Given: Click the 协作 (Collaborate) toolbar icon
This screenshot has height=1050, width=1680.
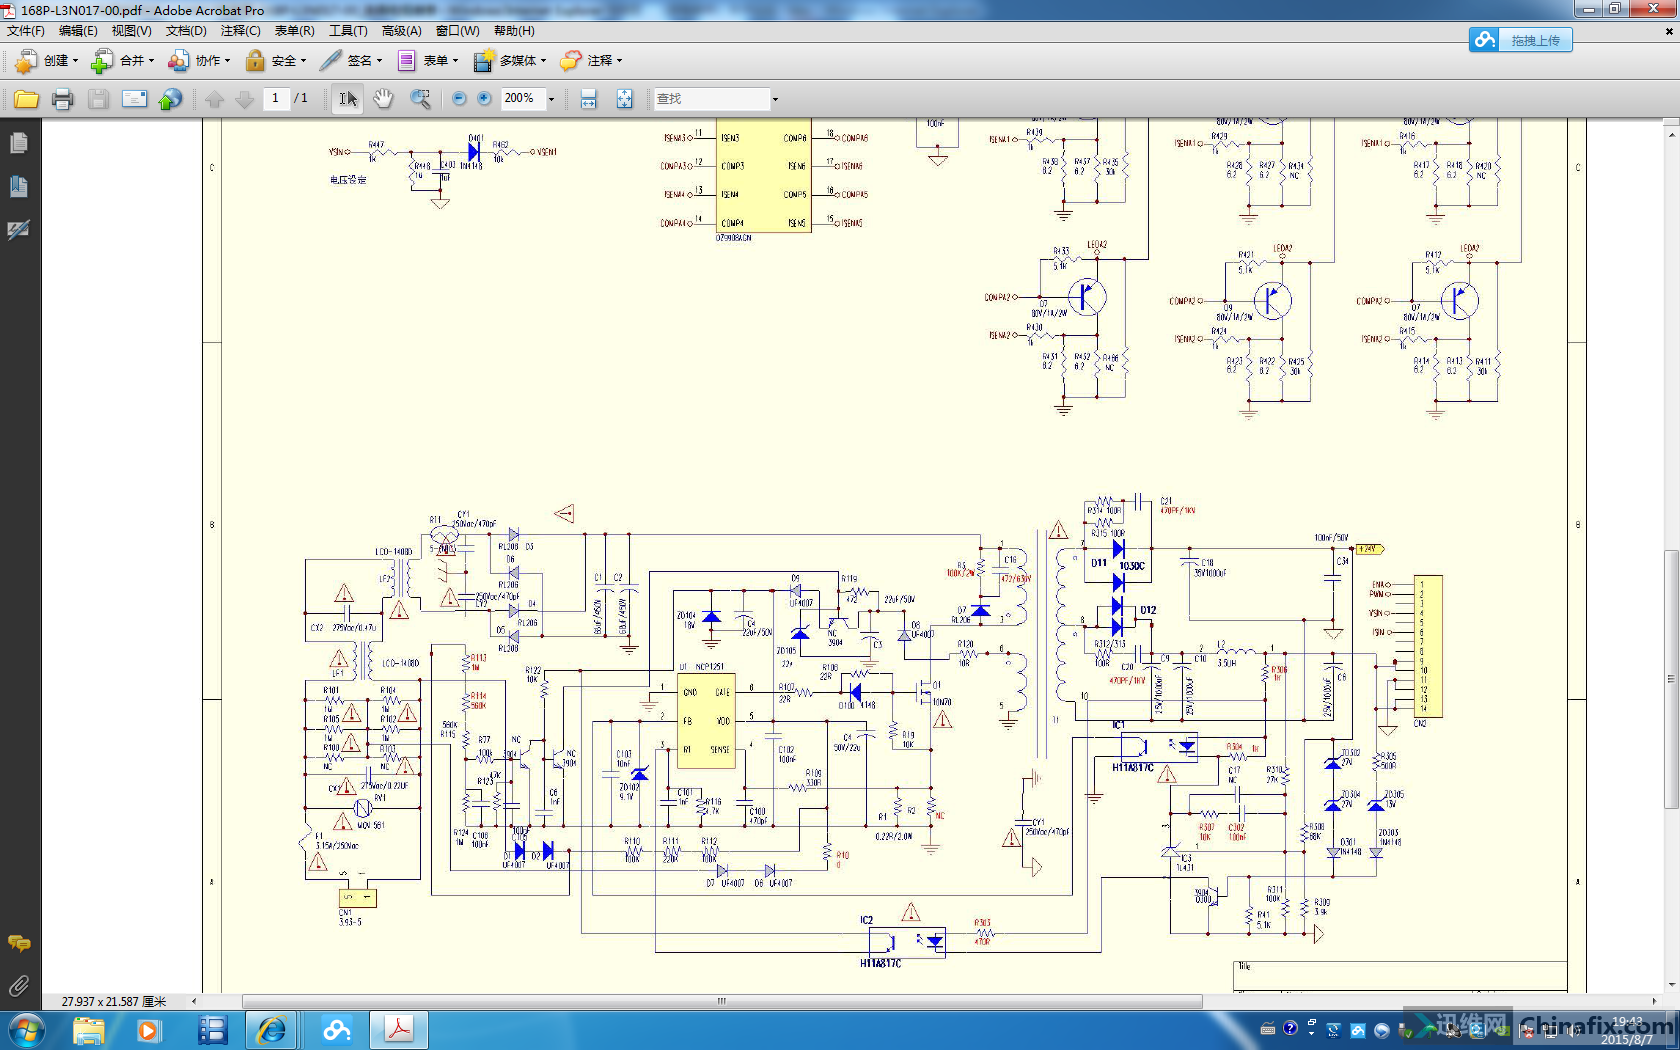Looking at the screenshot, I should click(x=178, y=61).
